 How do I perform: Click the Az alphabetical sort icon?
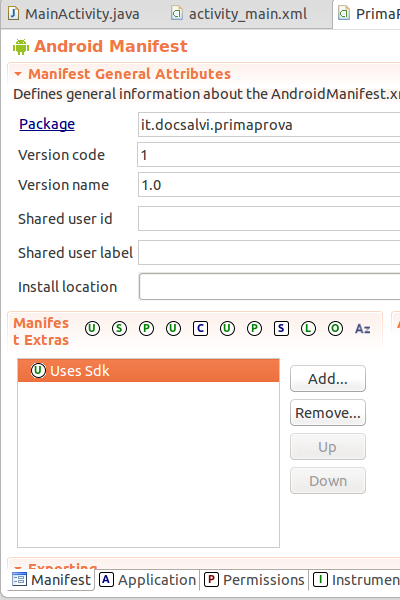(362, 329)
